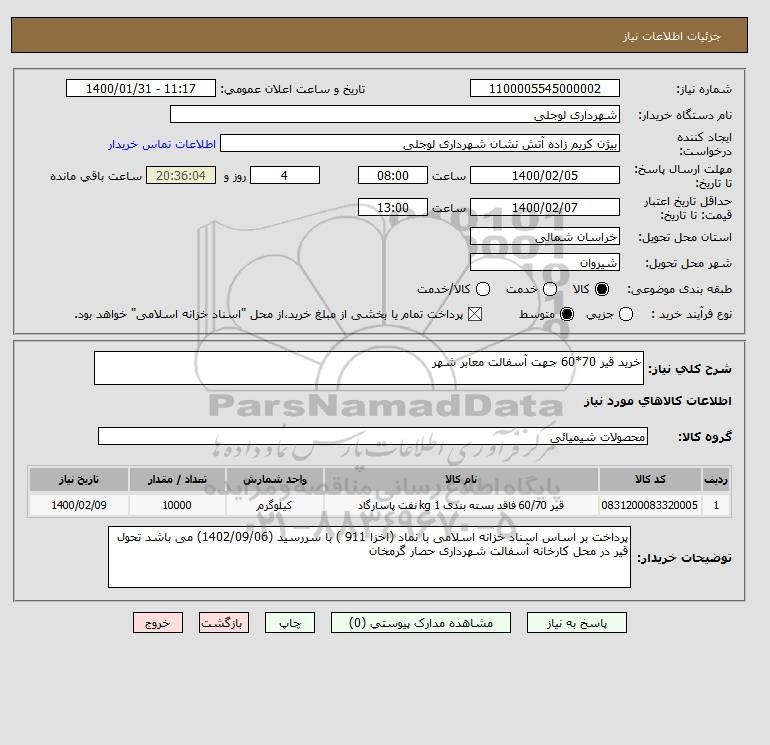Select جزیی purchase type radio
This screenshot has width=770, height=745.
click(626, 314)
